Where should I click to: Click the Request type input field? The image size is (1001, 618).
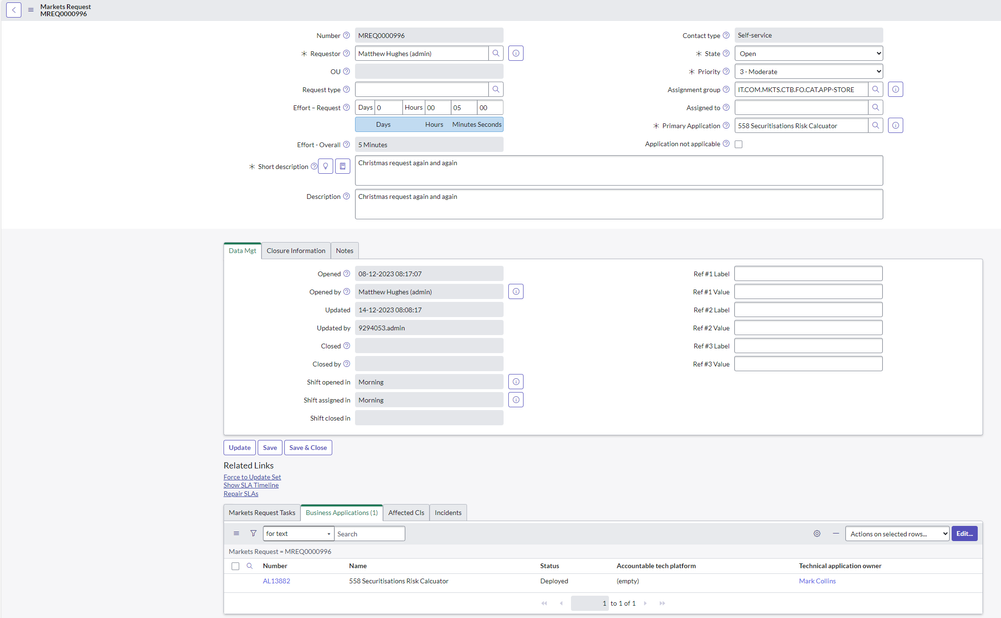point(422,89)
